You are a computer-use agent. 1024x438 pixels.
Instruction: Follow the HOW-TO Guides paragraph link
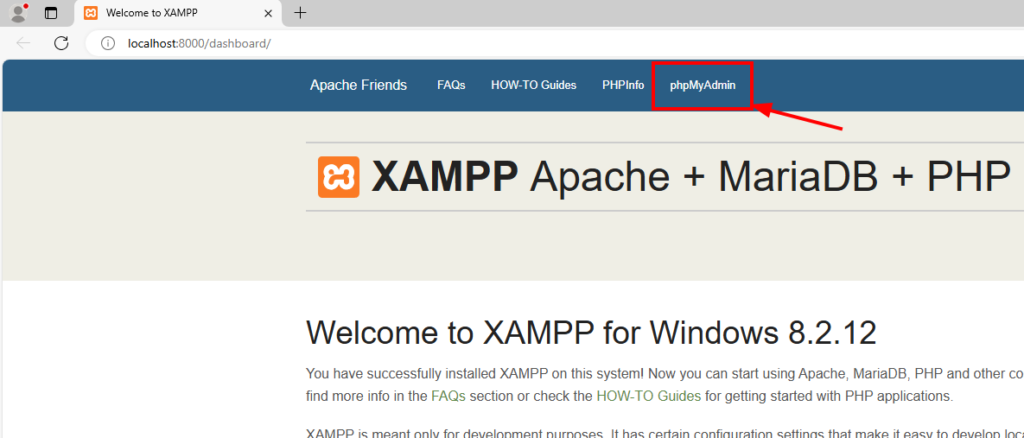[x=648, y=395]
